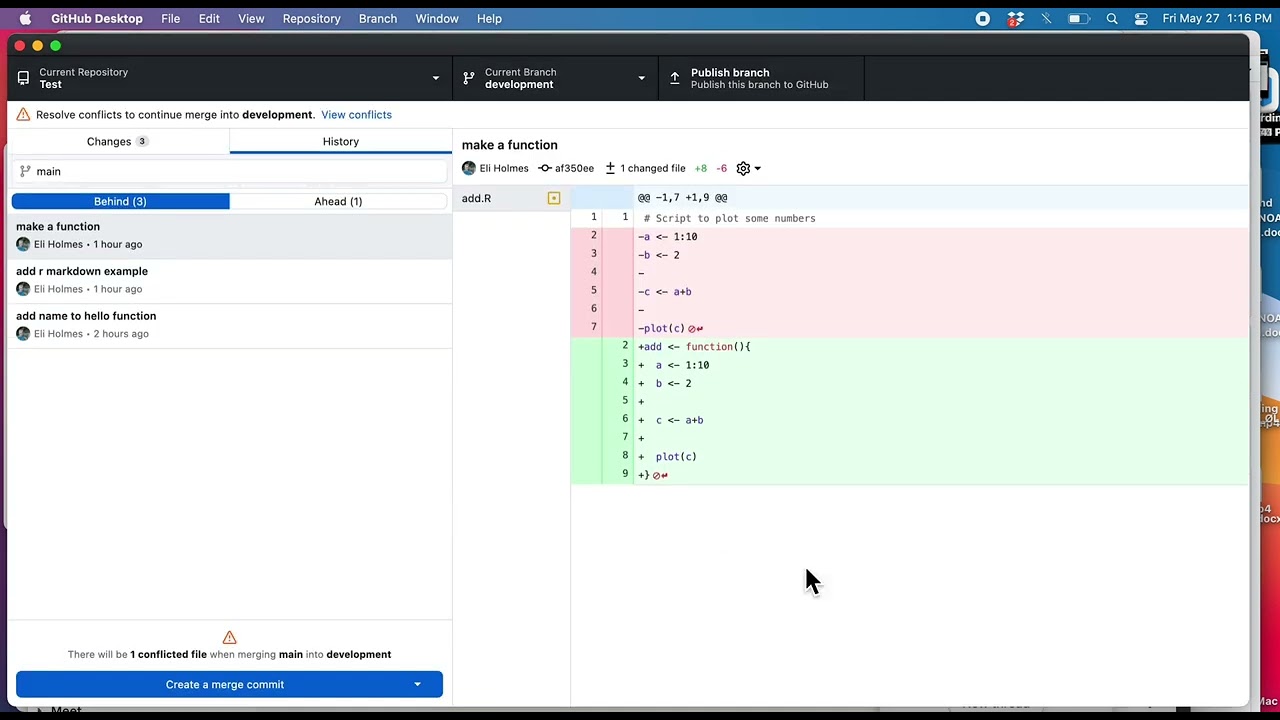The image size is (1280, 720).
Task: Expand the Current Repository Test dropdown
Action: [x=229, y=78]
